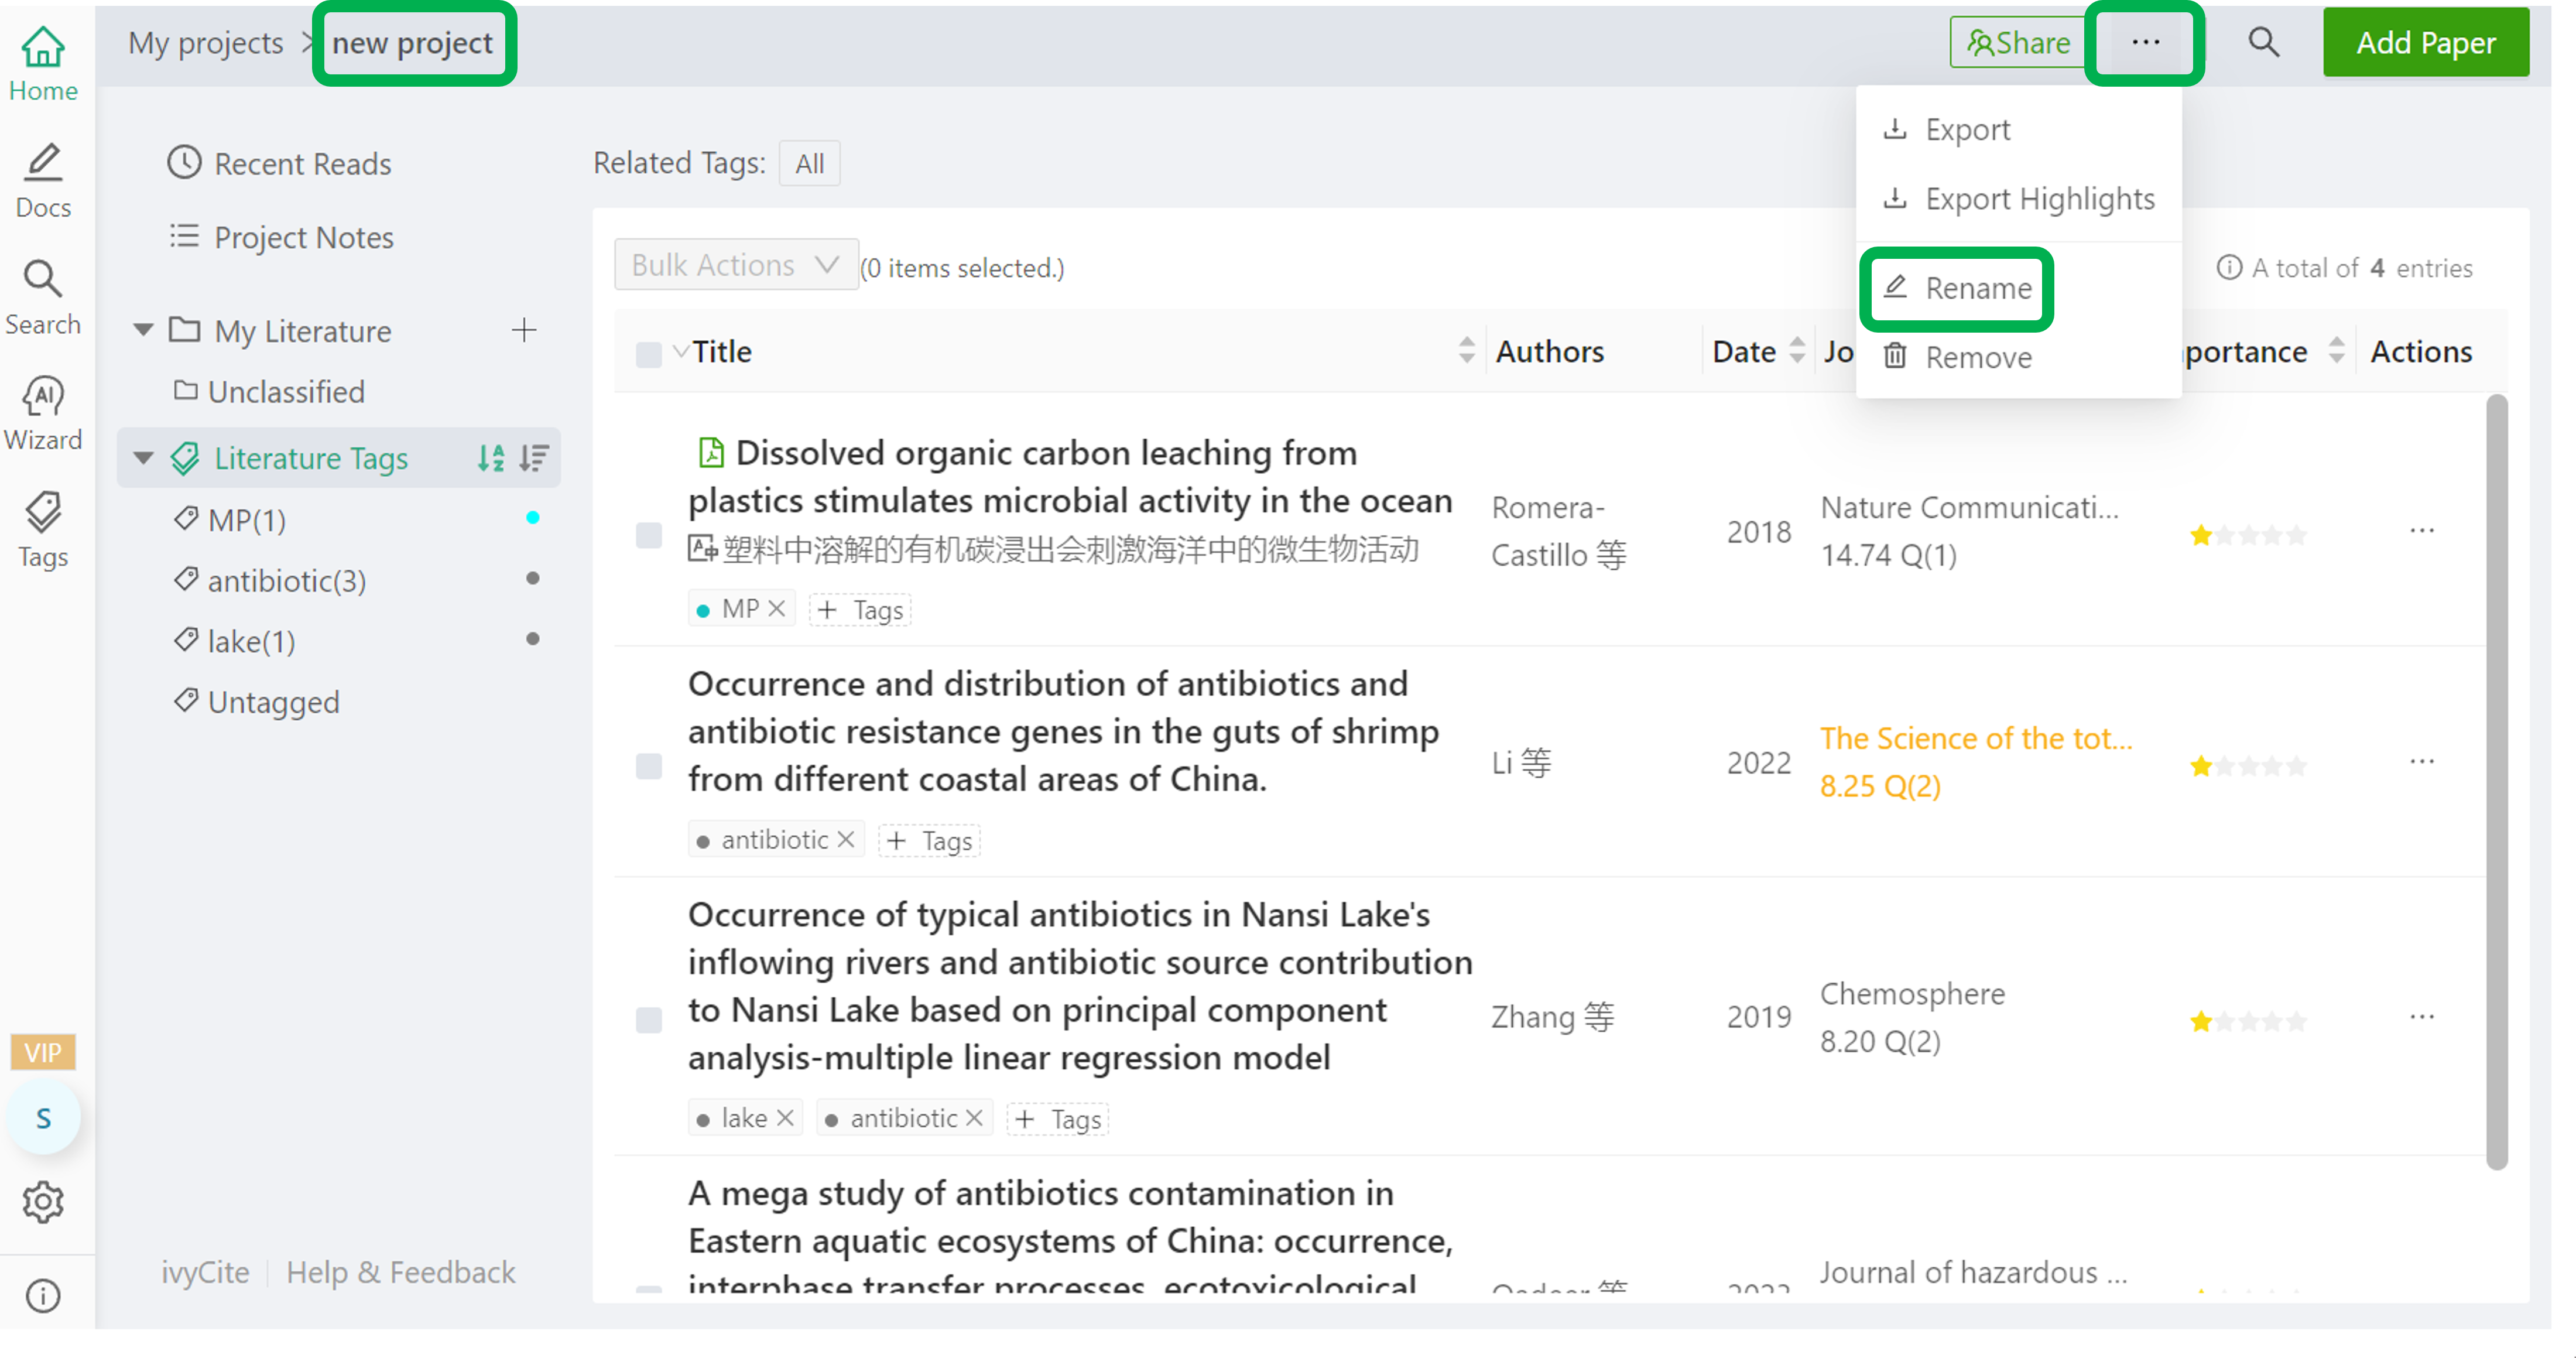Screen dimensions: 2576x1358
Task: Open Help & Feedback link
Action: point(400,1273)
